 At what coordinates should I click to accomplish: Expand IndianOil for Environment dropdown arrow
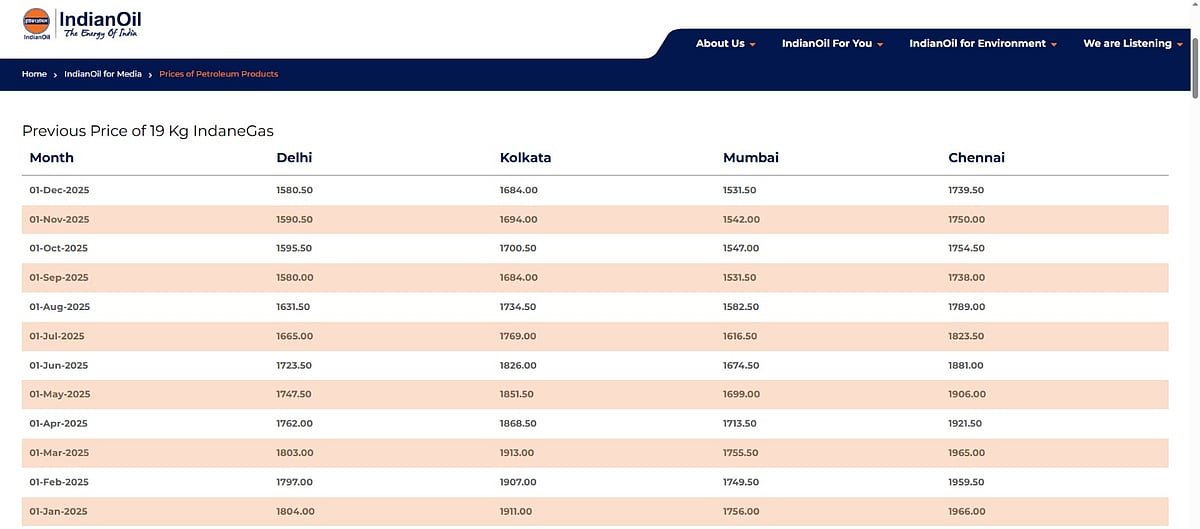(x=1054, y=44)
